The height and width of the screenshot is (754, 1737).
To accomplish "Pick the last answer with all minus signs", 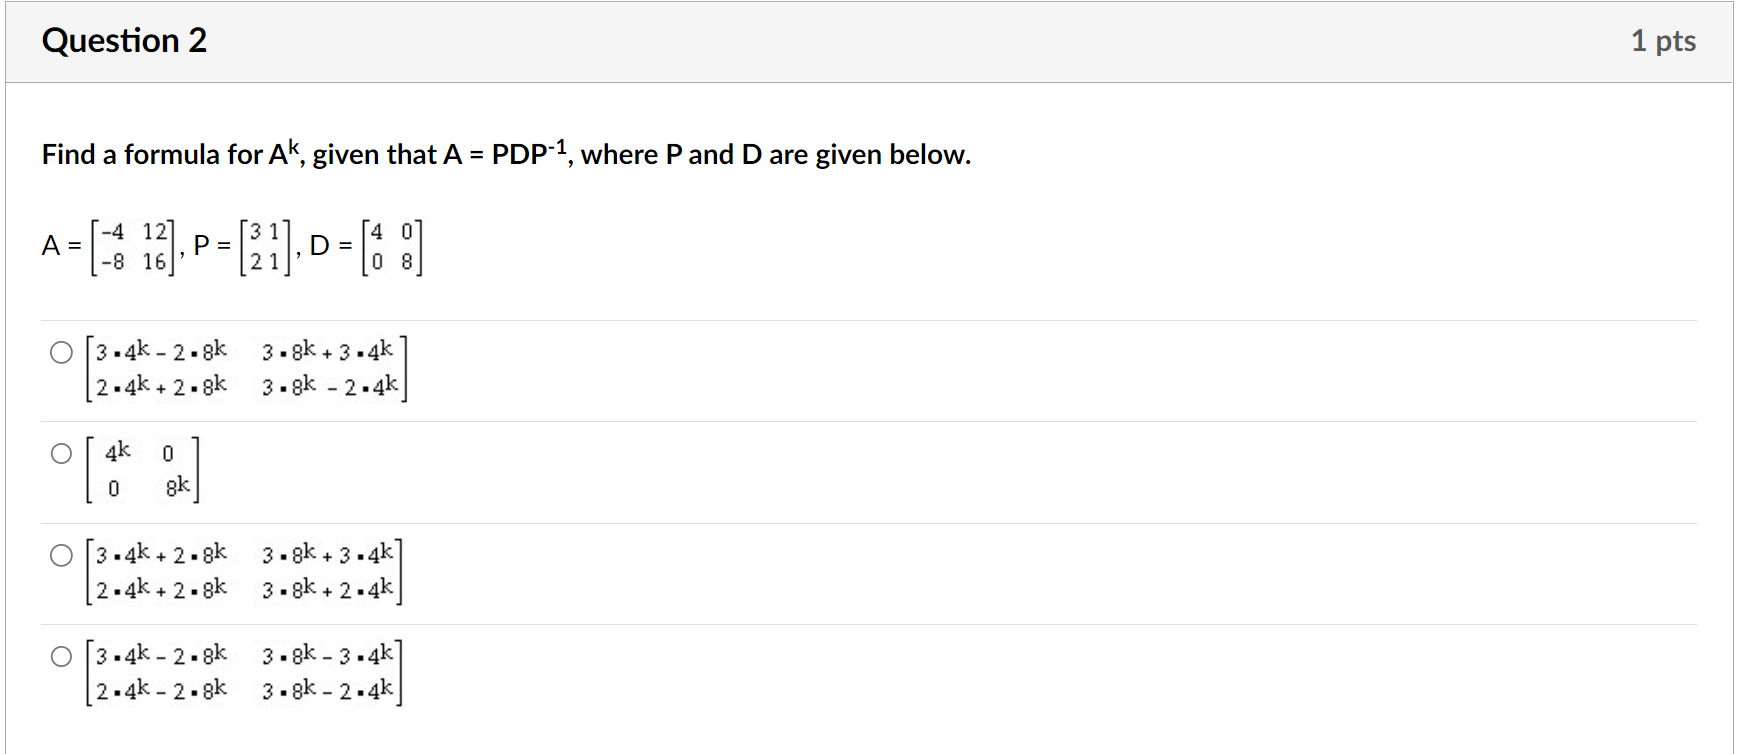I will tap(60, 658).
